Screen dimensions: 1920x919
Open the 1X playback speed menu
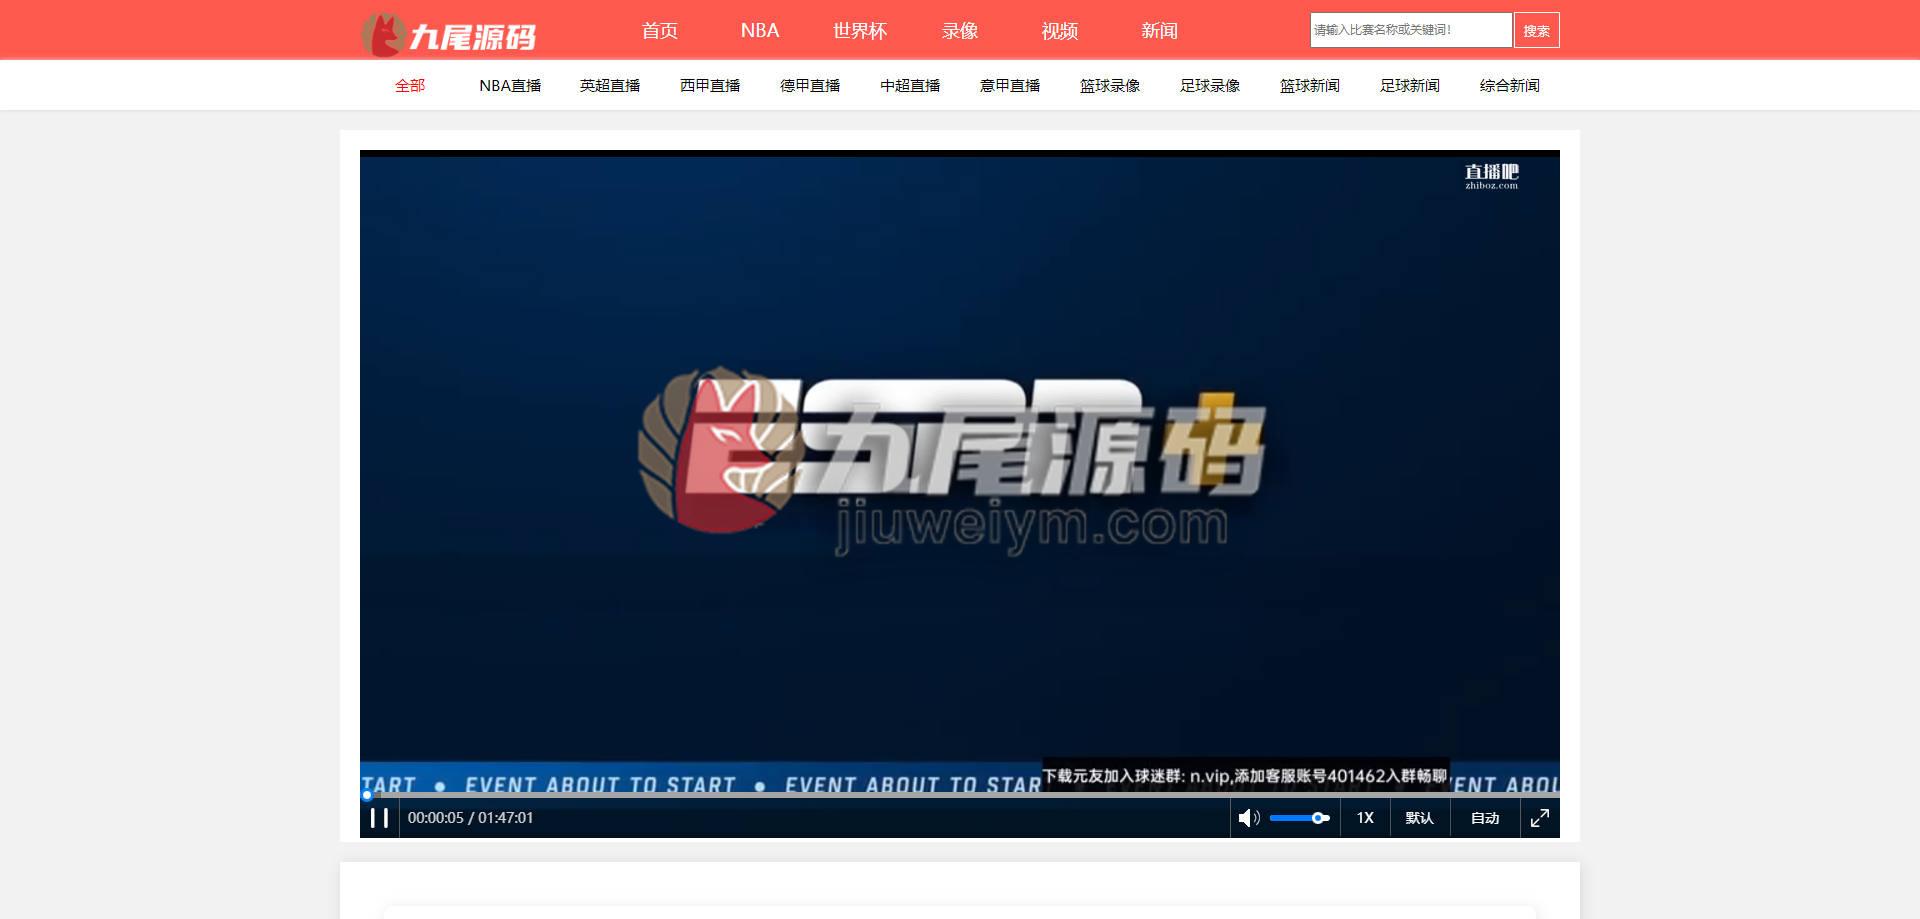click(1365, 818)
